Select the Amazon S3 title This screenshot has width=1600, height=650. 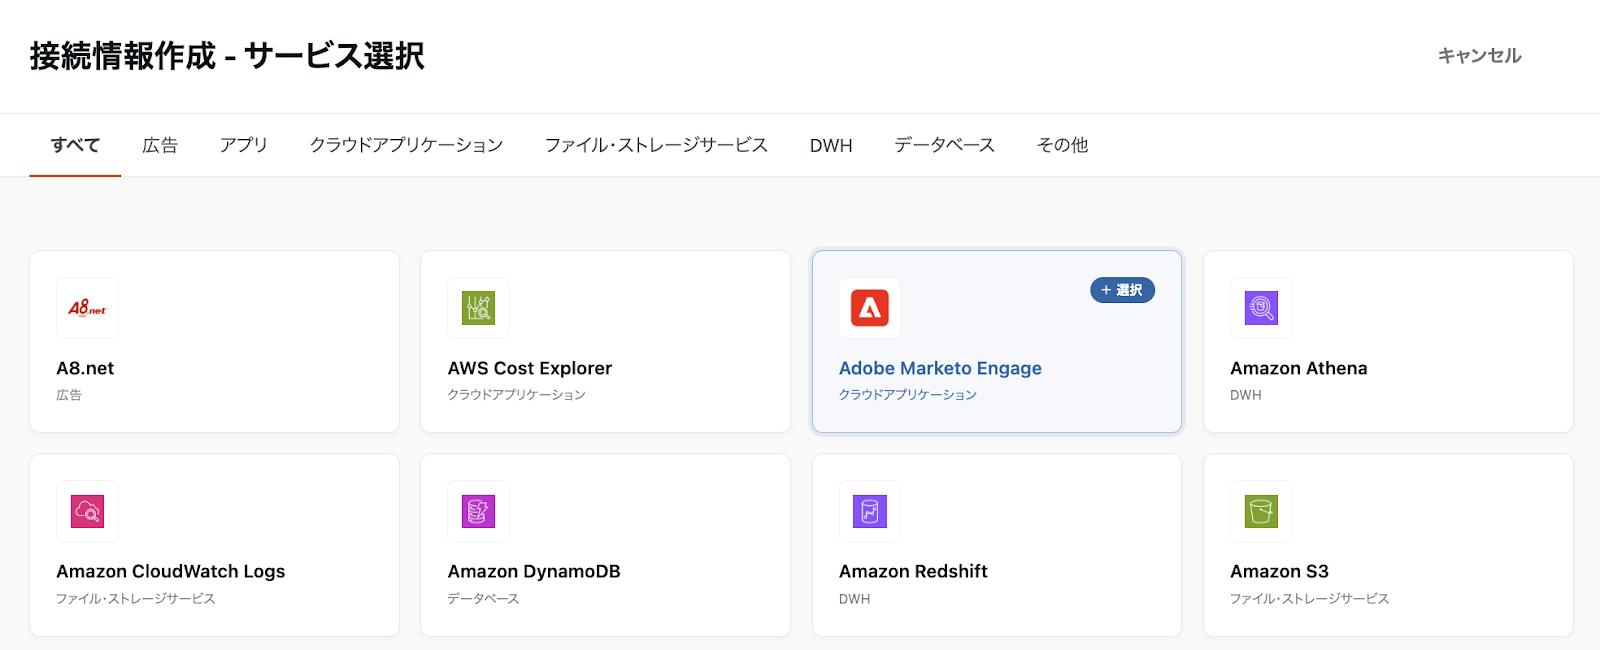pyautogui.click(x=1279, y=571)
